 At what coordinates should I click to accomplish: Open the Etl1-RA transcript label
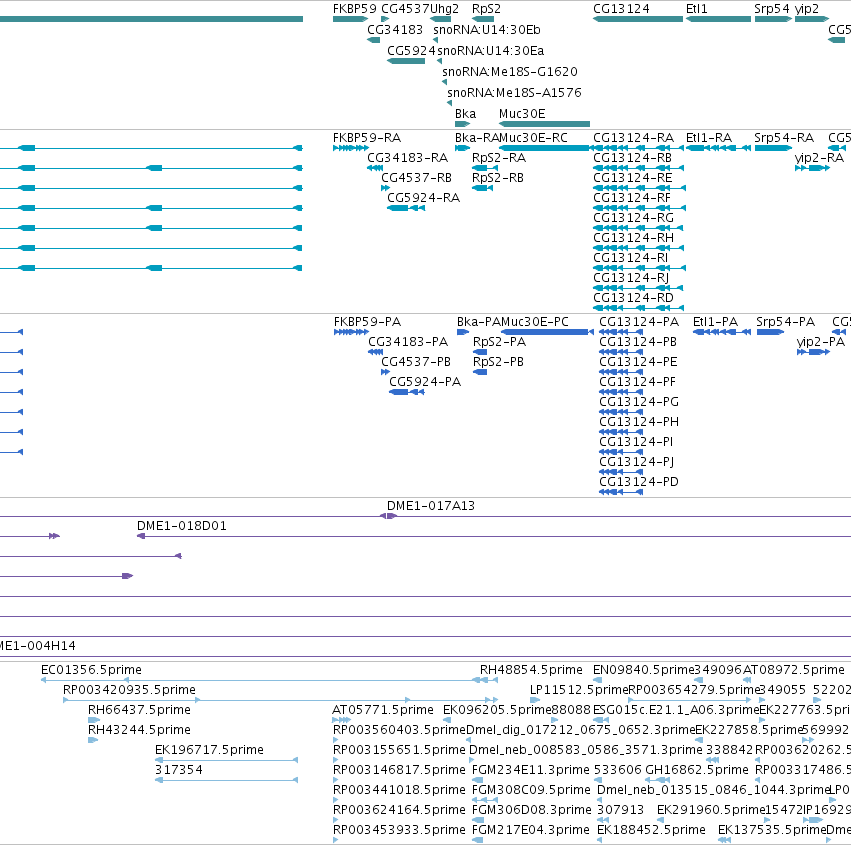709,138
